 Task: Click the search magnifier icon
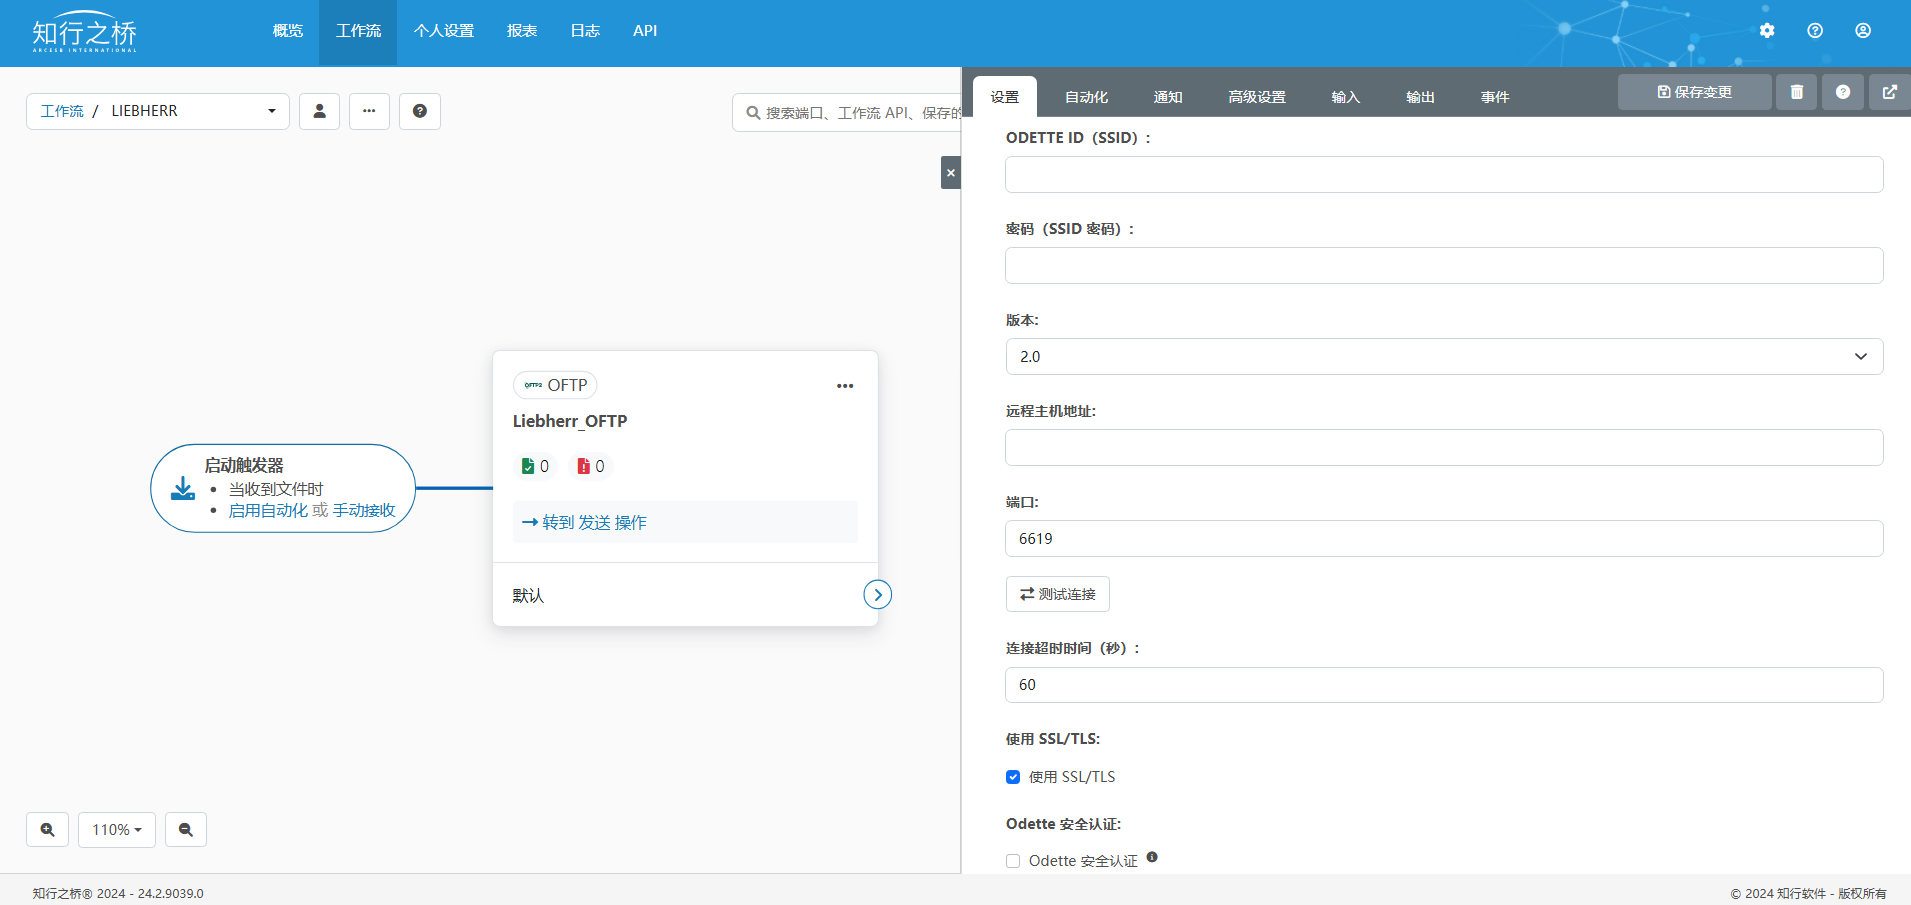(x=753, y=113)
